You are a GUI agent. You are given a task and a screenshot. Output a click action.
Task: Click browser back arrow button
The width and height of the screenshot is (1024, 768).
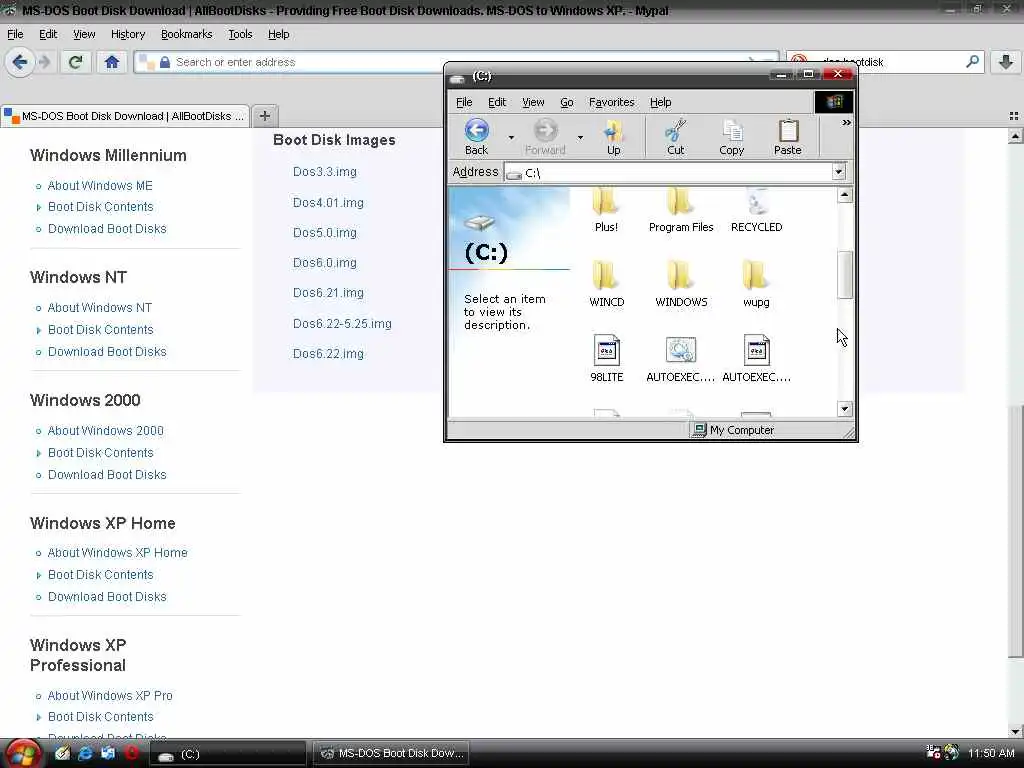20,63
